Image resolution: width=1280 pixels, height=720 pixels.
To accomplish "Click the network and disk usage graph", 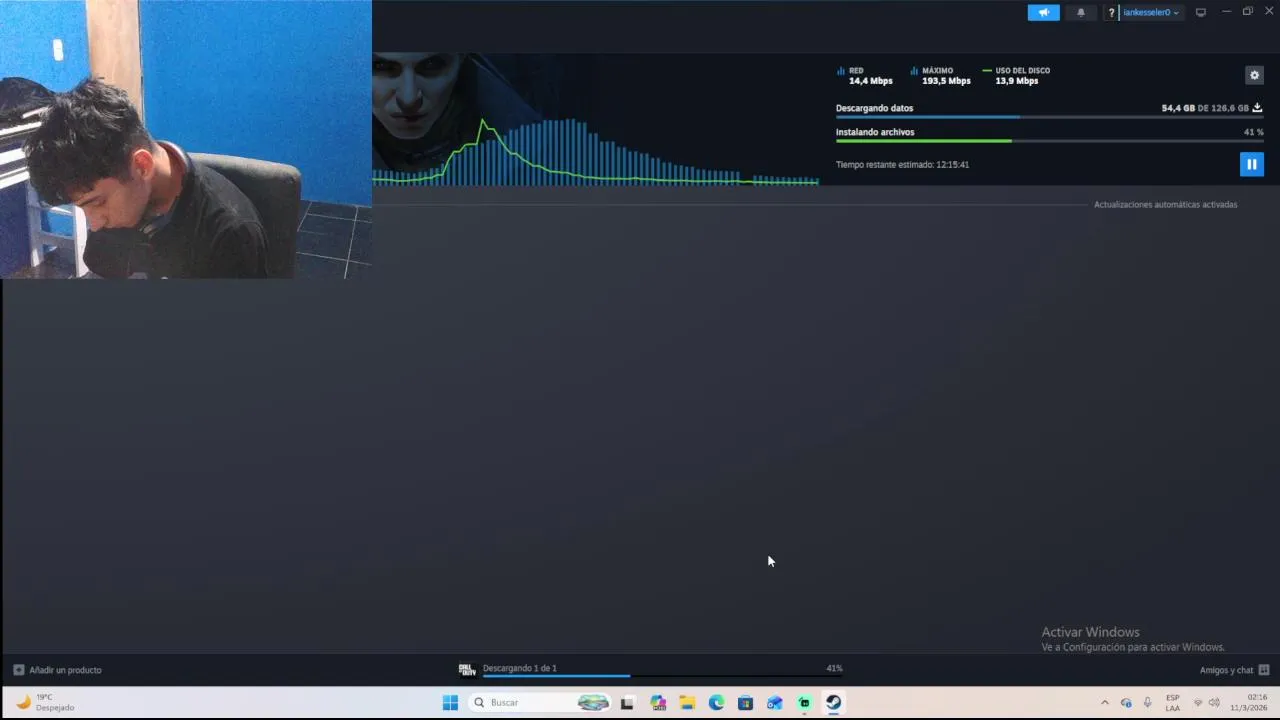I will coord(596,152).
